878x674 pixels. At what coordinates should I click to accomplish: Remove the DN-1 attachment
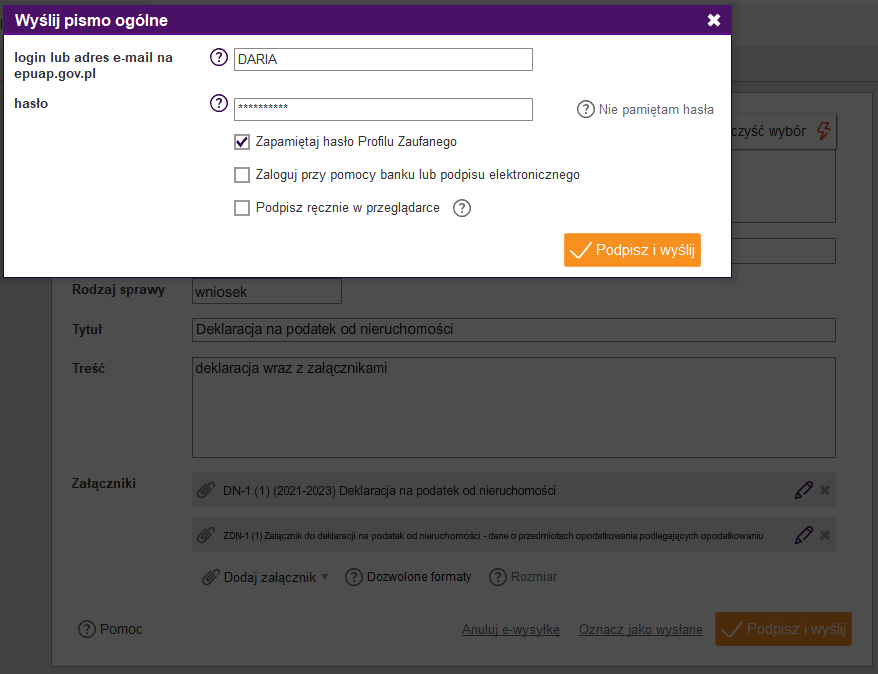825,490
